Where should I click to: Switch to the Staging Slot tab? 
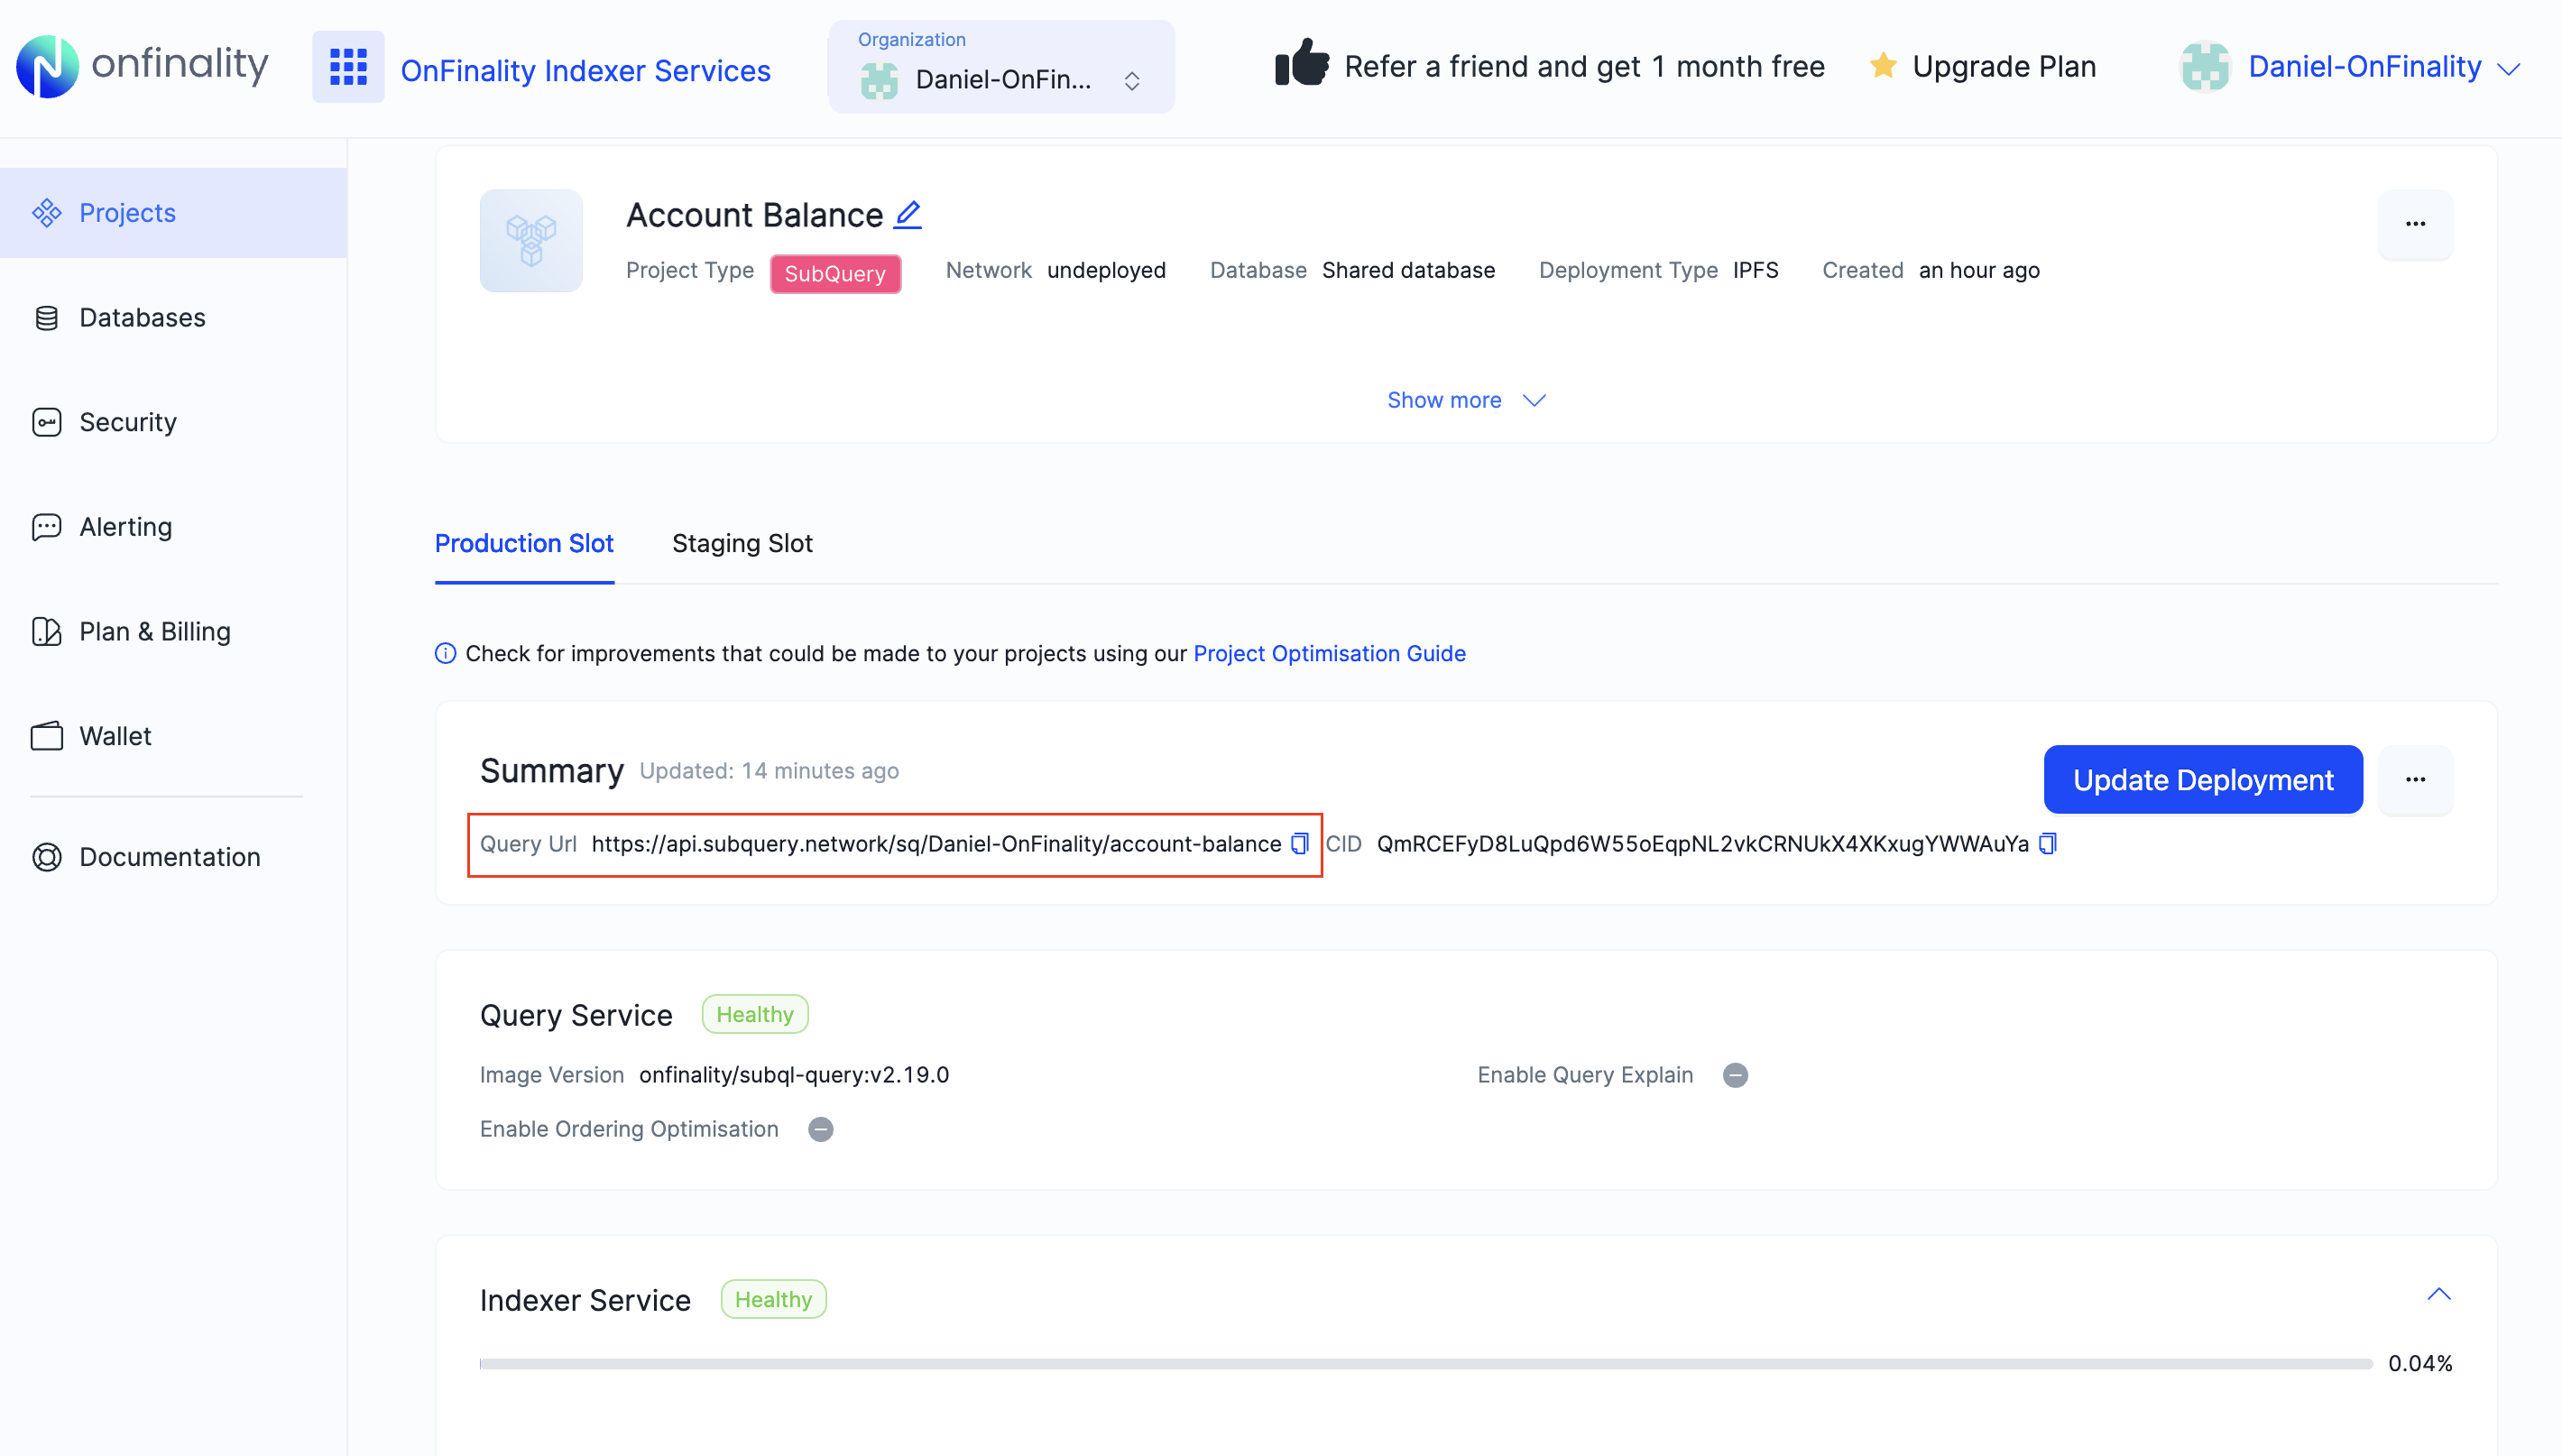pos(742,543)
